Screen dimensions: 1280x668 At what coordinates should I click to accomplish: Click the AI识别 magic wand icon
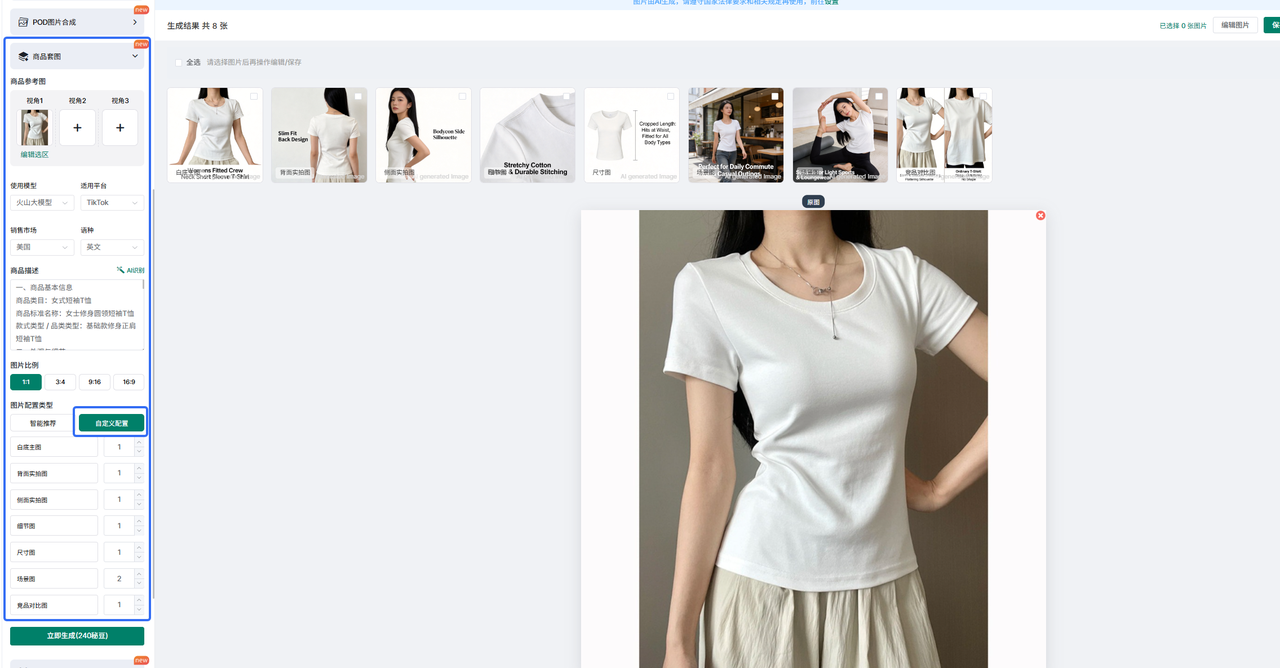121,270
